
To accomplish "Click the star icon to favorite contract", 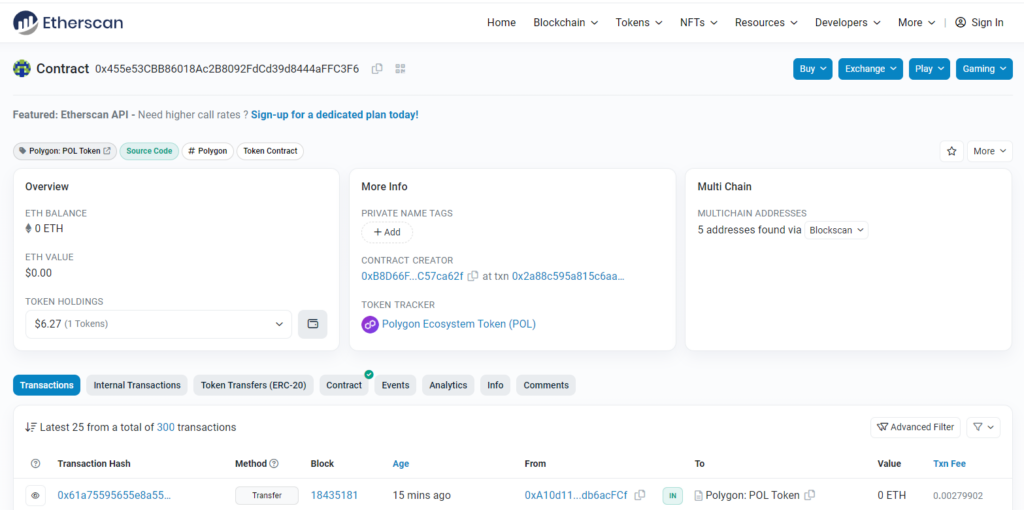I will pos(951,151).
